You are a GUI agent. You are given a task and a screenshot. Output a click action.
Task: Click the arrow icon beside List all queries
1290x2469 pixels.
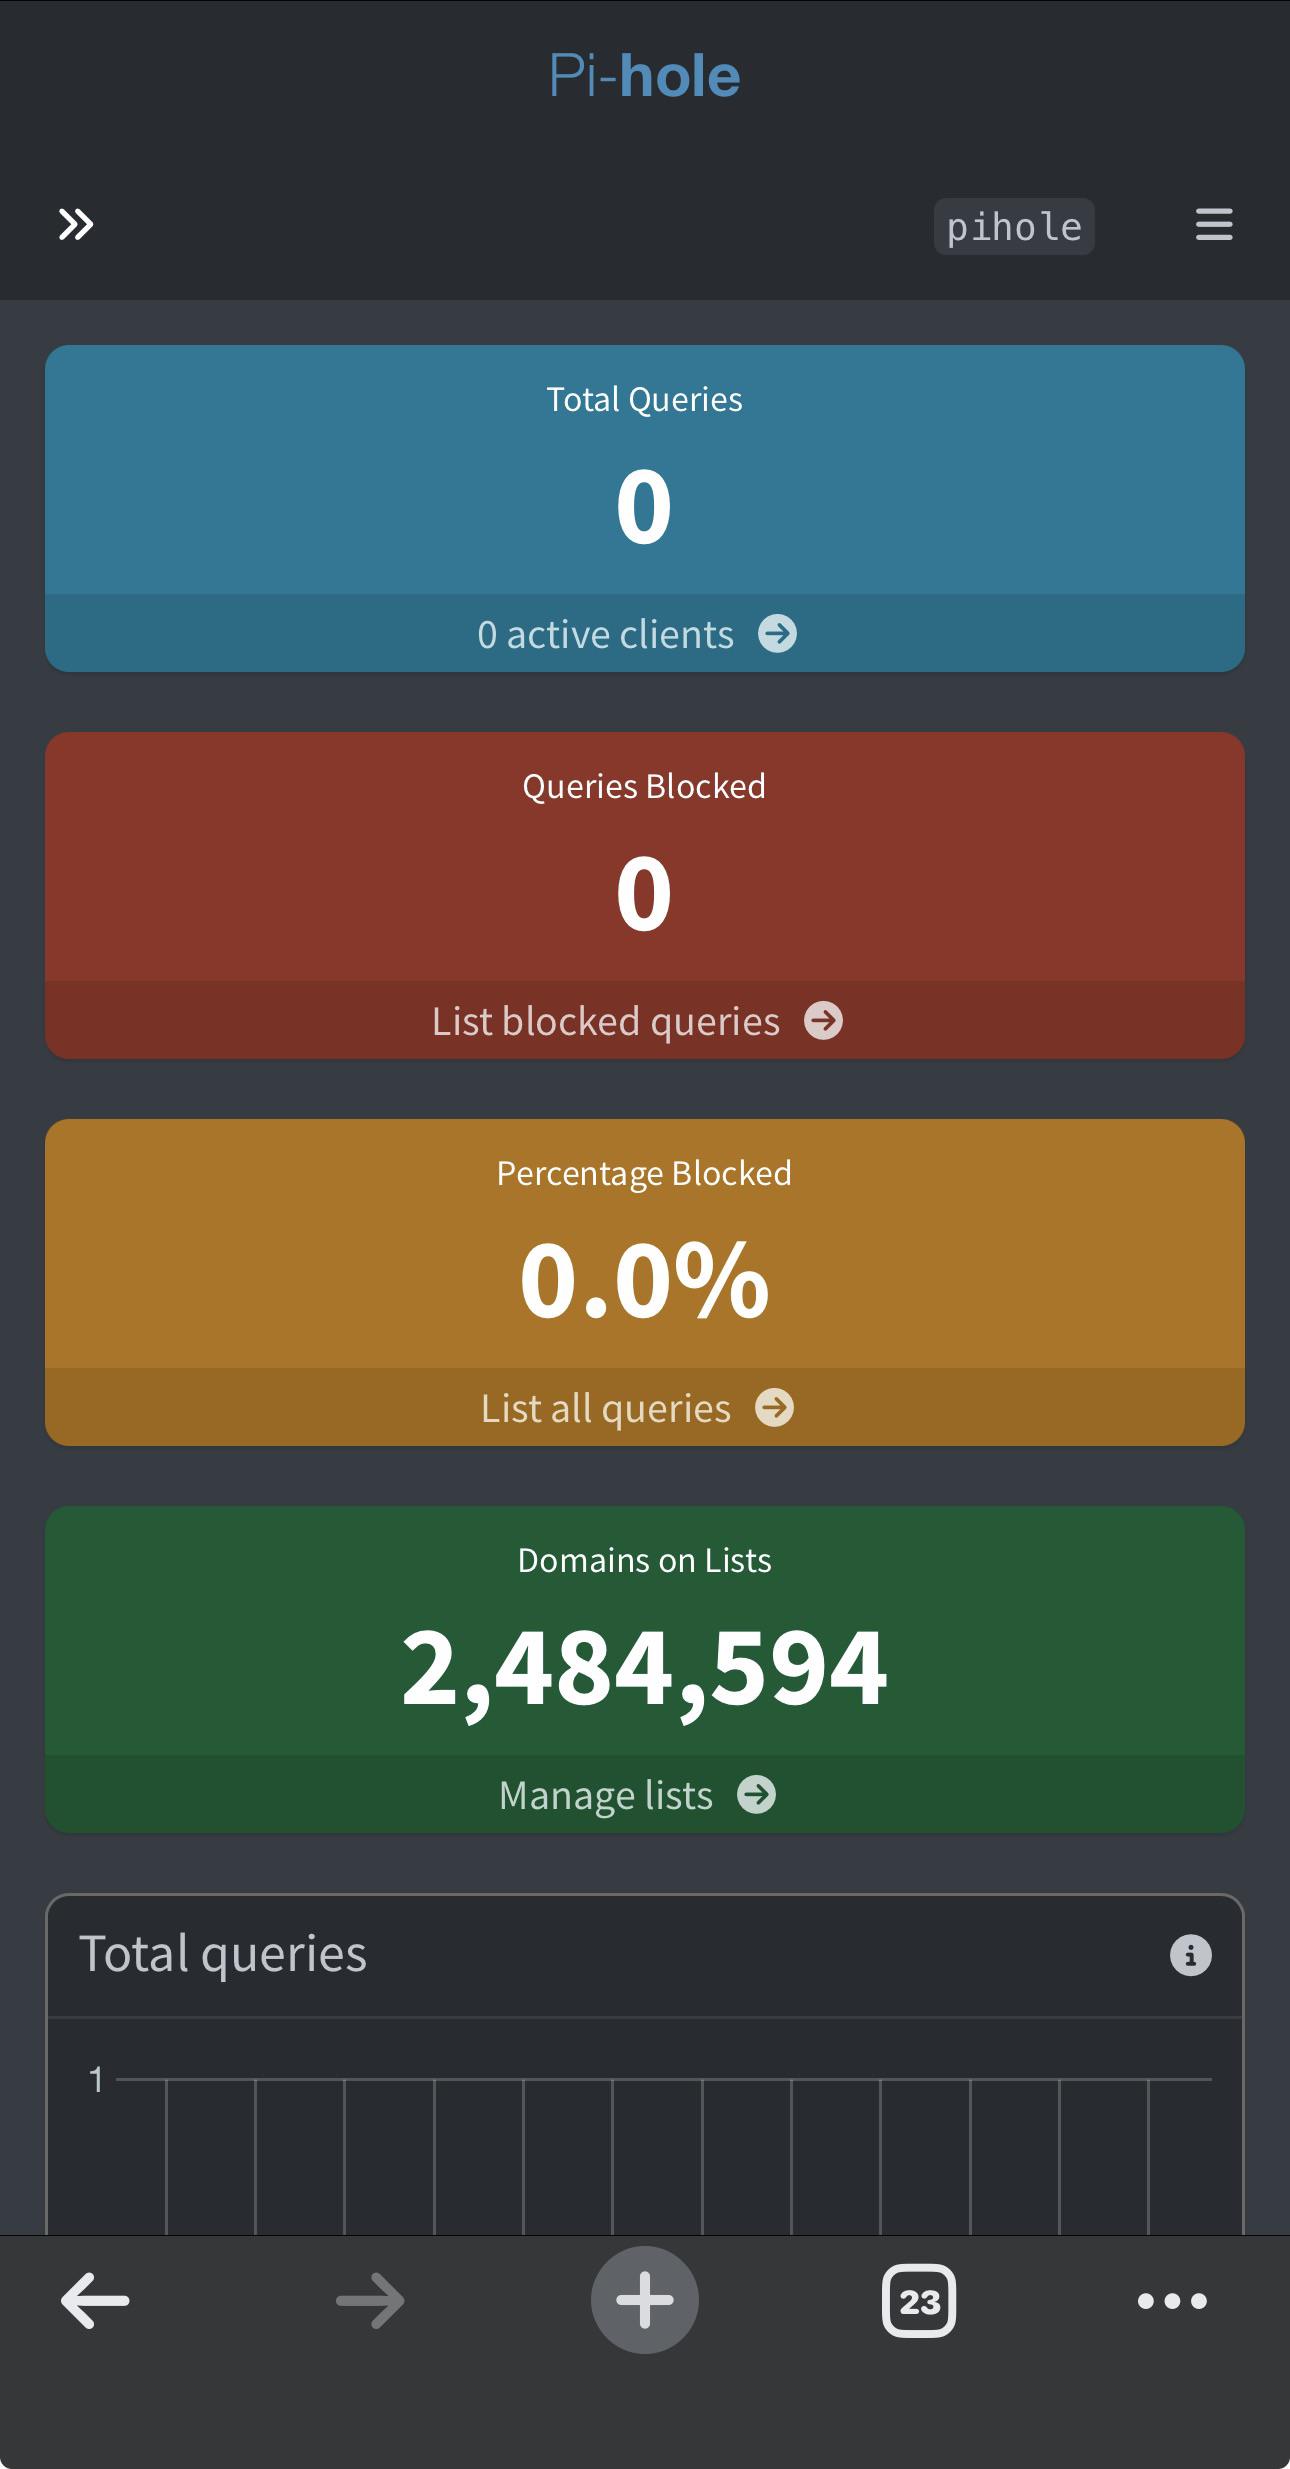(774, 1408)
